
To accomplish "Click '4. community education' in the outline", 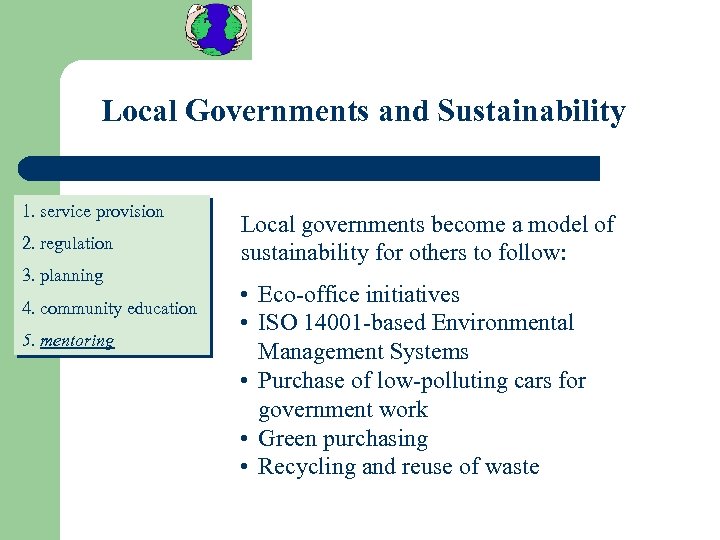I will click(109, 308).
